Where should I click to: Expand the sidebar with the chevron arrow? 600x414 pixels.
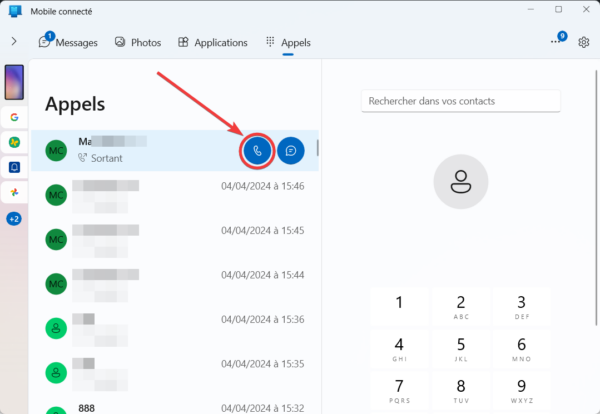coord(14,41)
